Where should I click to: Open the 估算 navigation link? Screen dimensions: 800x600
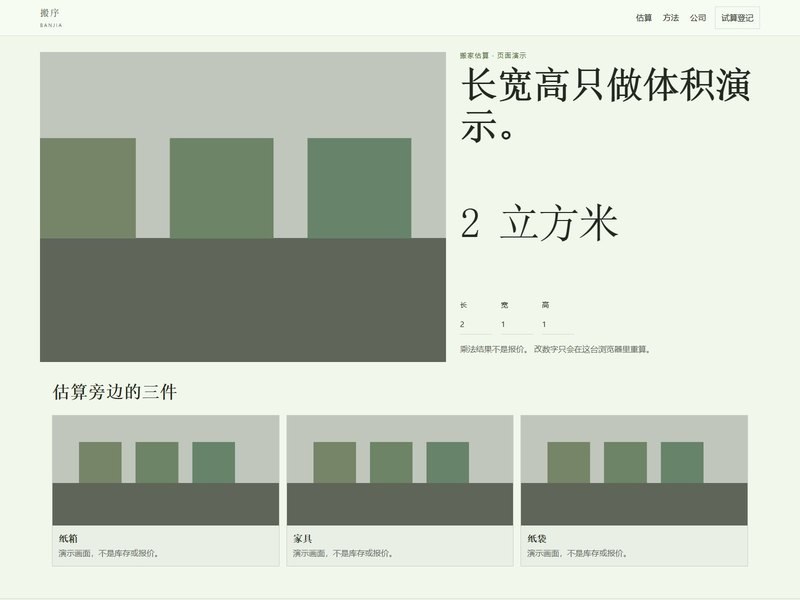point(643,18)
